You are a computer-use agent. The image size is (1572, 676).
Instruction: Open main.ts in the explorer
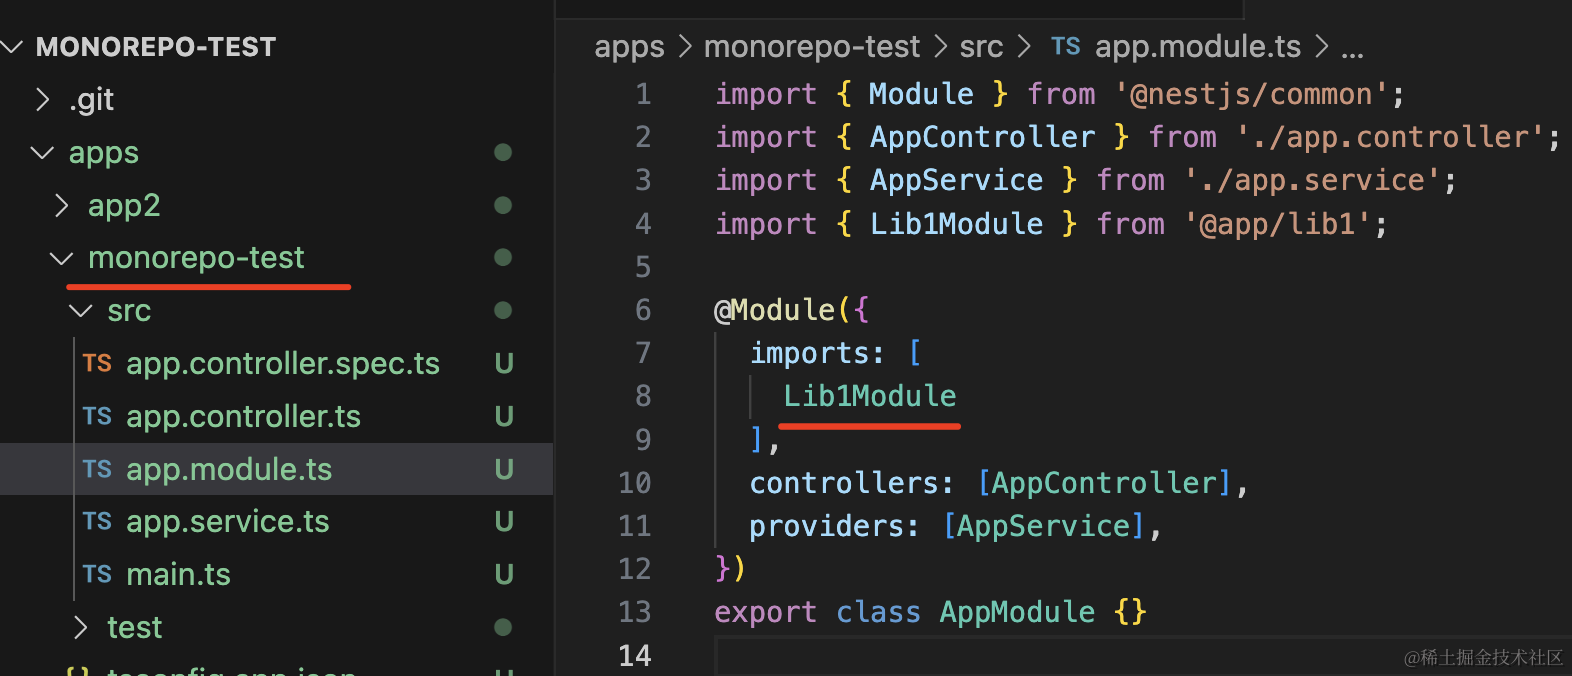pyautogui.click(x=178, y=574)
